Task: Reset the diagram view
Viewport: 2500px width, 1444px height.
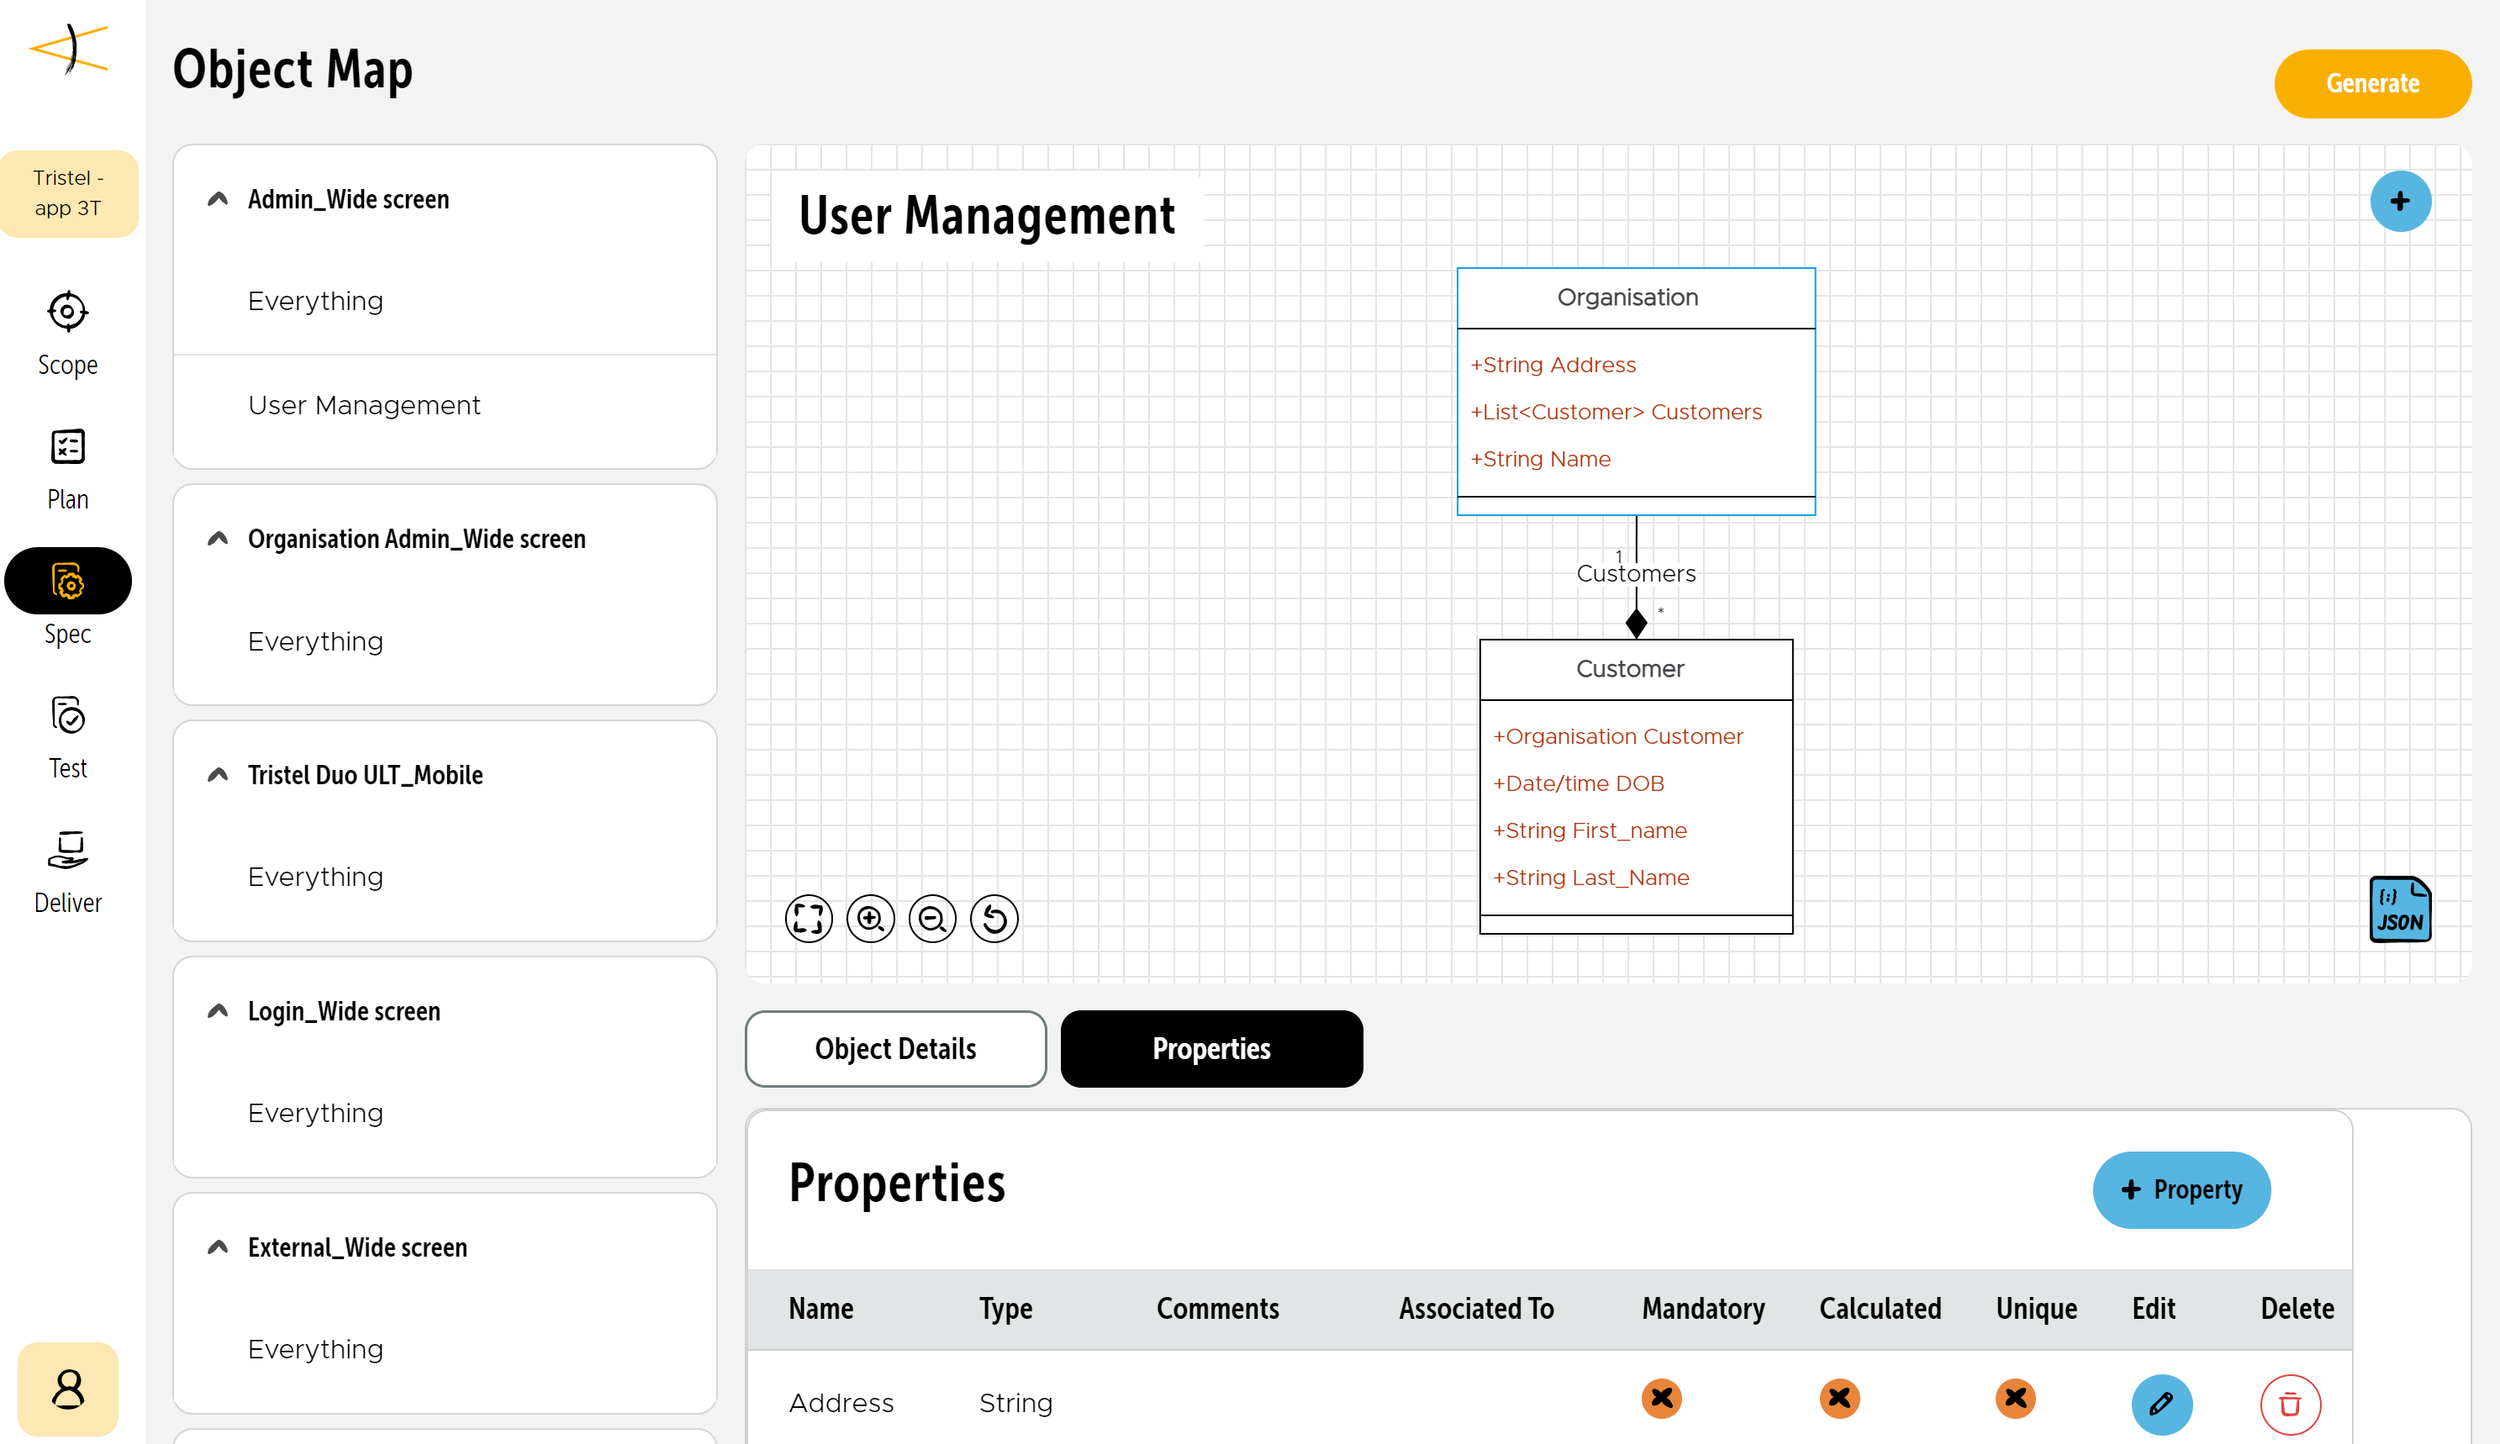Action: 994,918
